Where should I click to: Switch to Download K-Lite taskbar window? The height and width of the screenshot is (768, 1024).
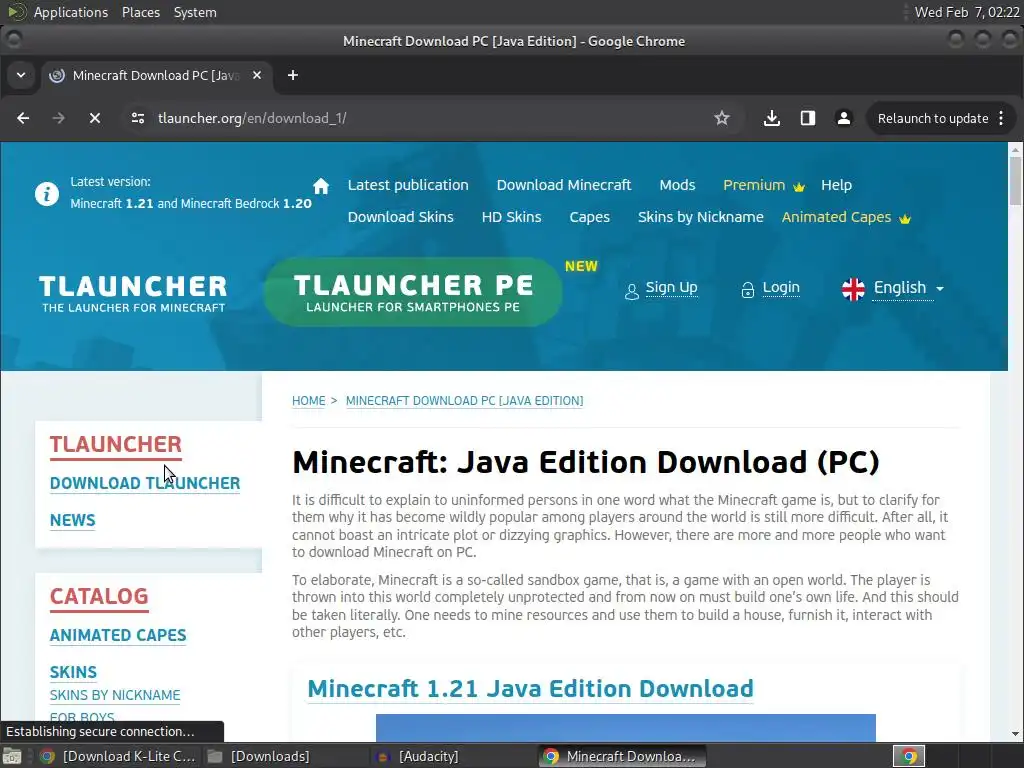click(118, 756)
